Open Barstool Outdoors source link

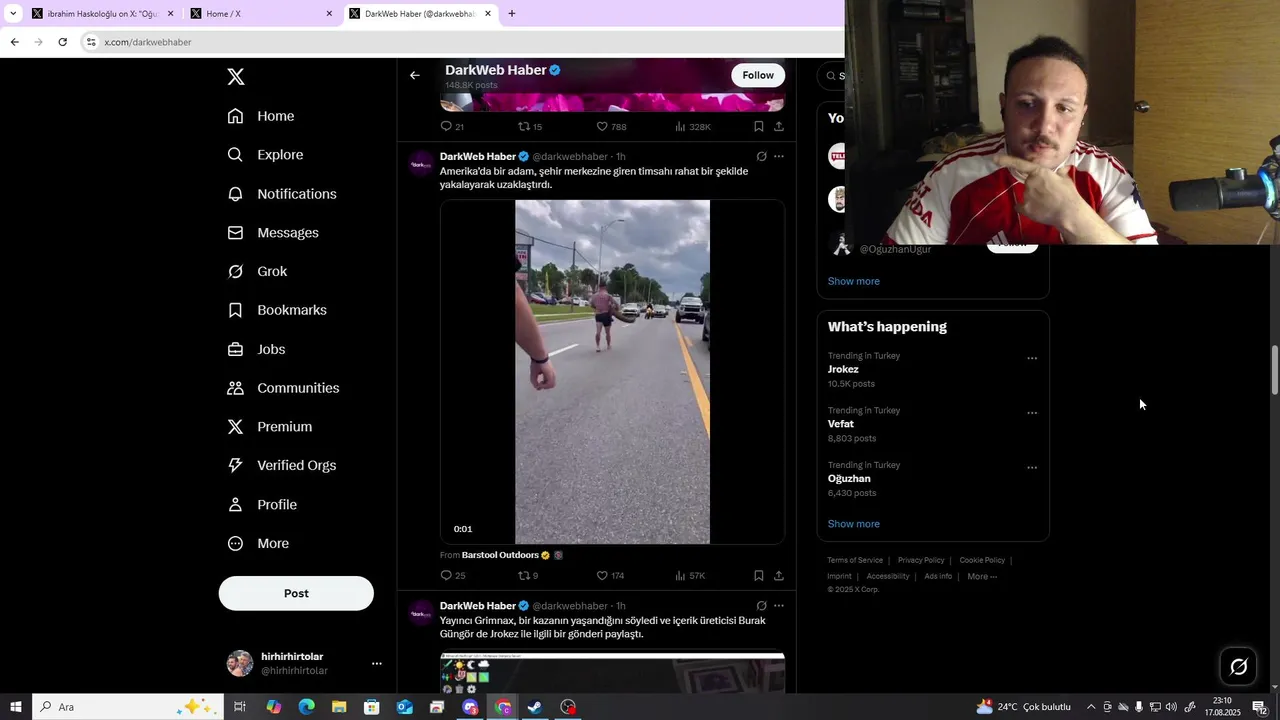coord(500,555)
